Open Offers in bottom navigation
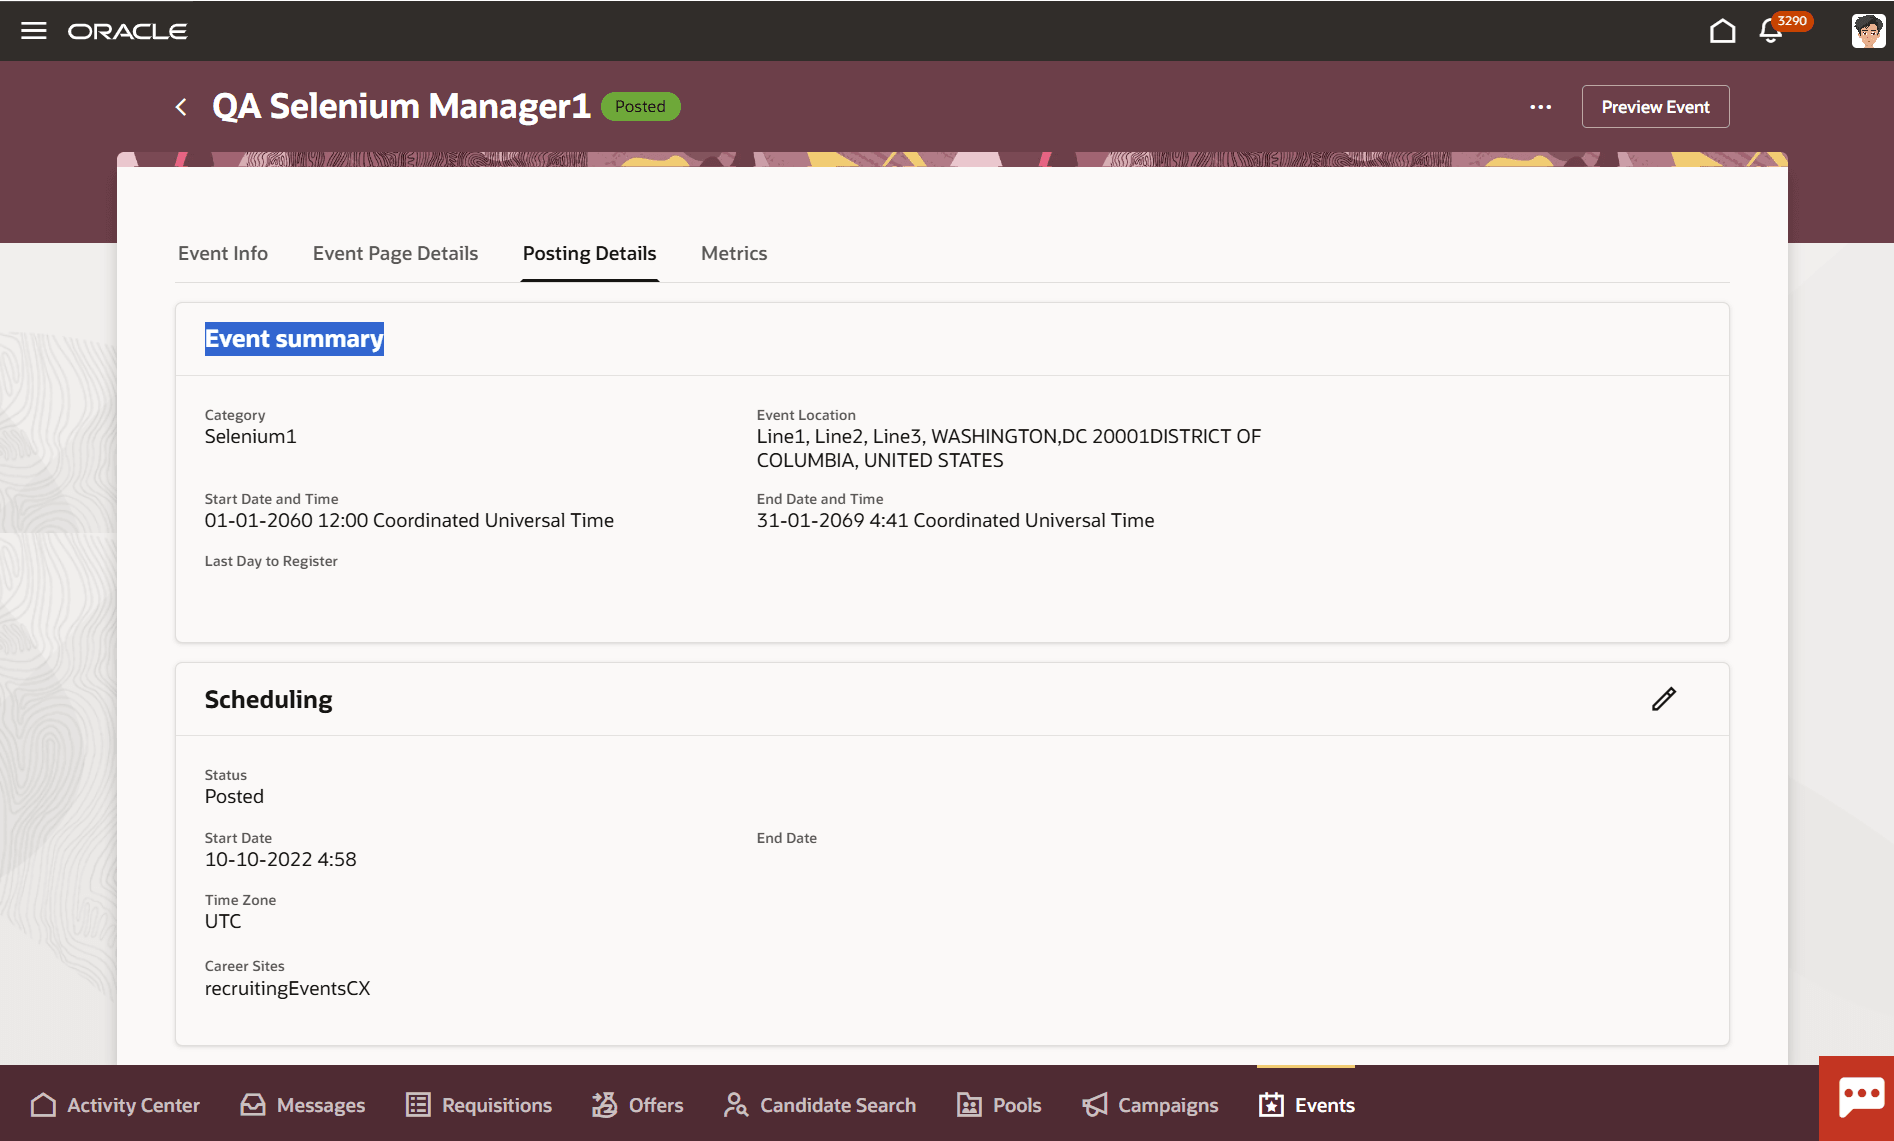This screenshot has height=1141, width=1894. point(637,1105)
